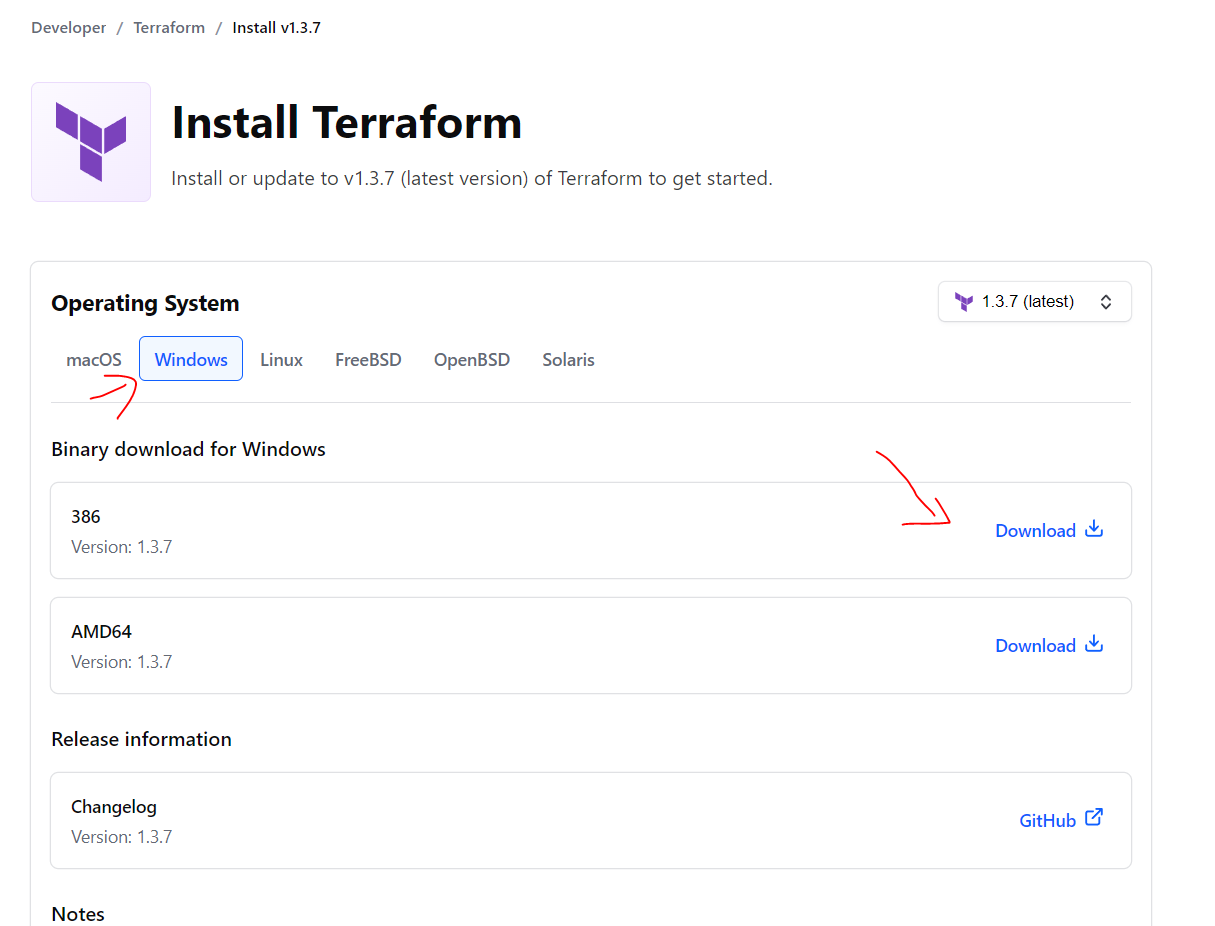
Task: Click the Changelog label
Action: tap(114, 806)
